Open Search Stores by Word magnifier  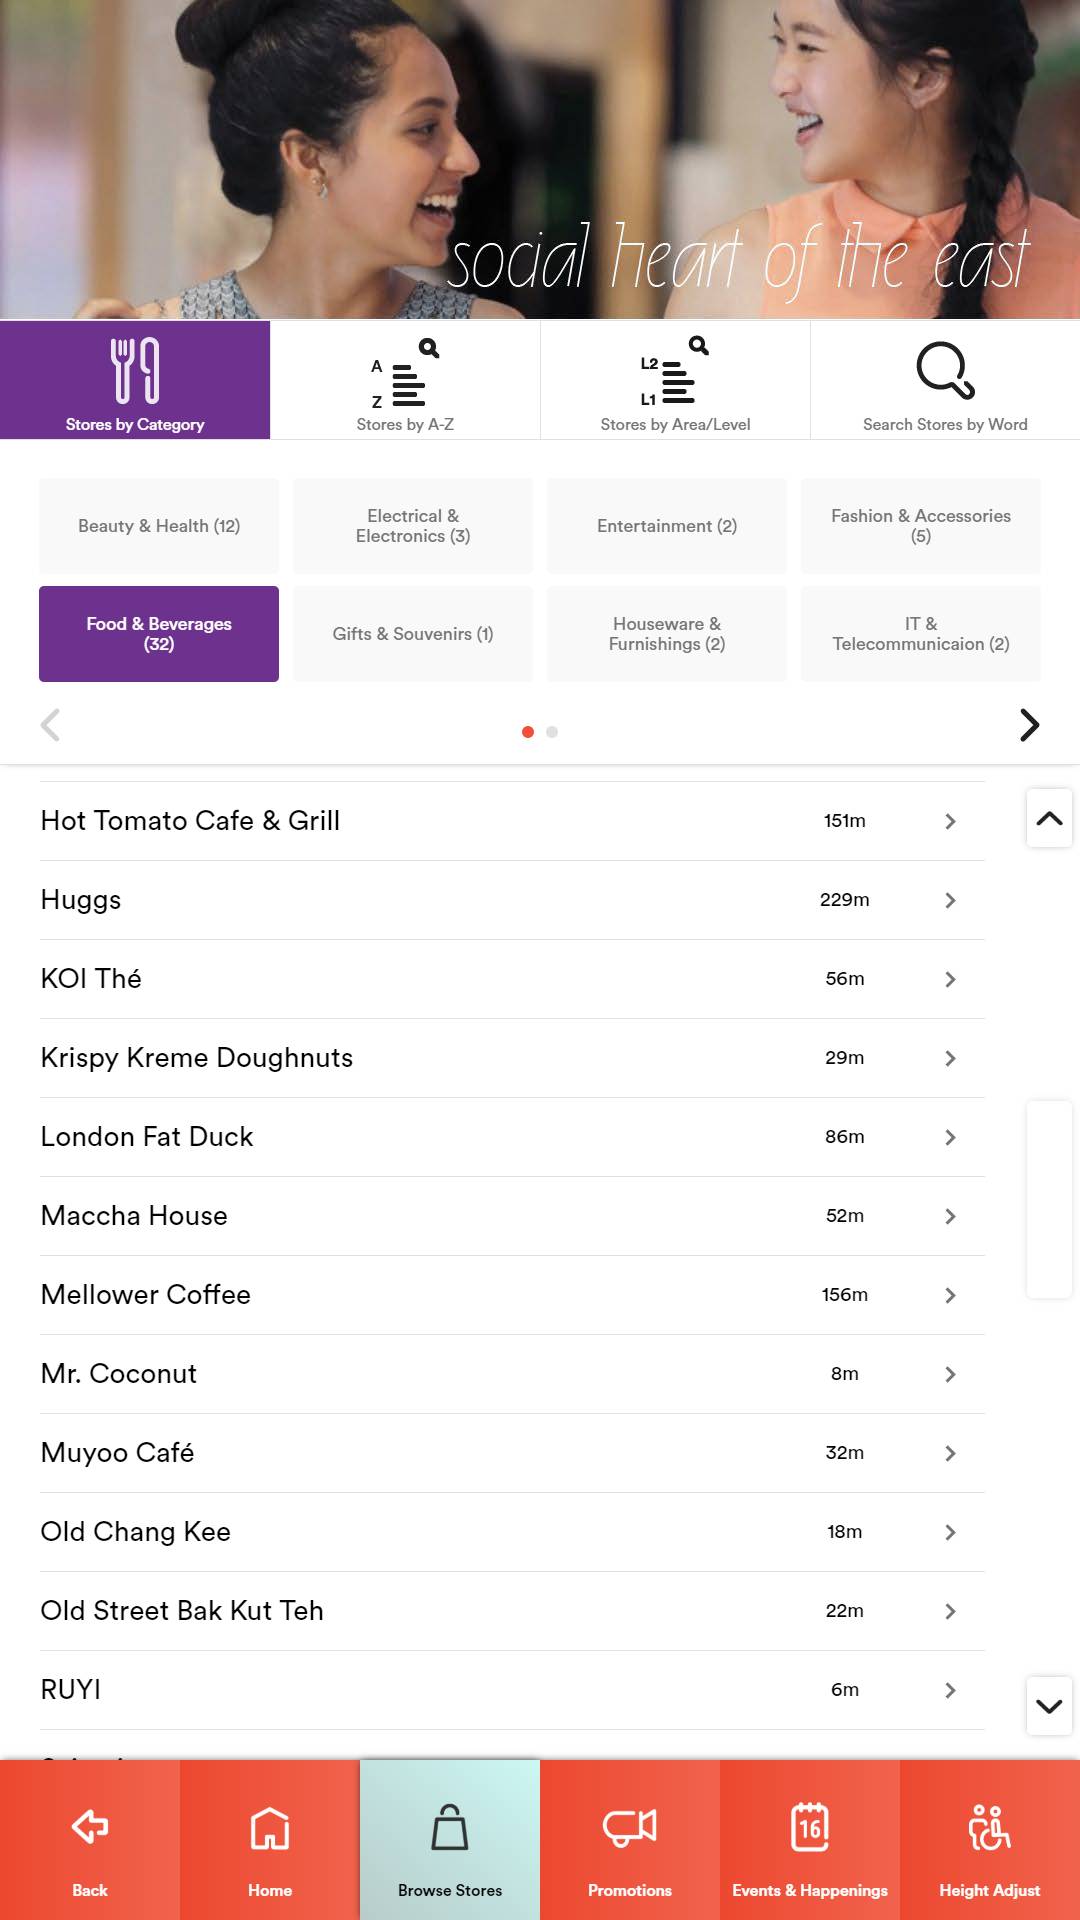point(945,371)
